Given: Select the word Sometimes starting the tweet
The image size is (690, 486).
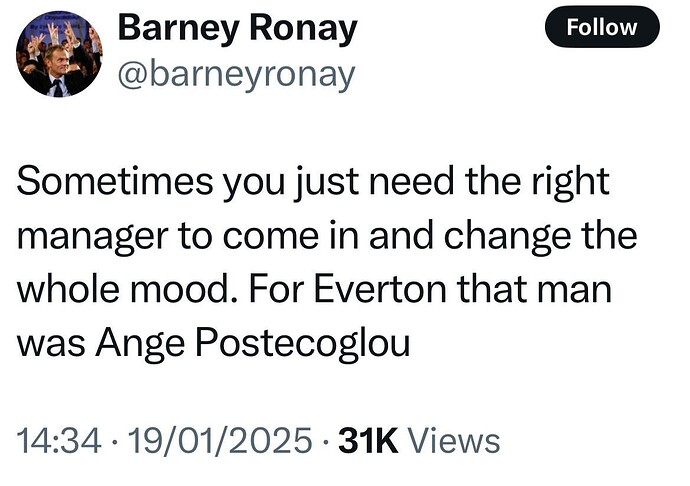Looking at the screenshot, I should pyautogui.click(x=114, y=182).
